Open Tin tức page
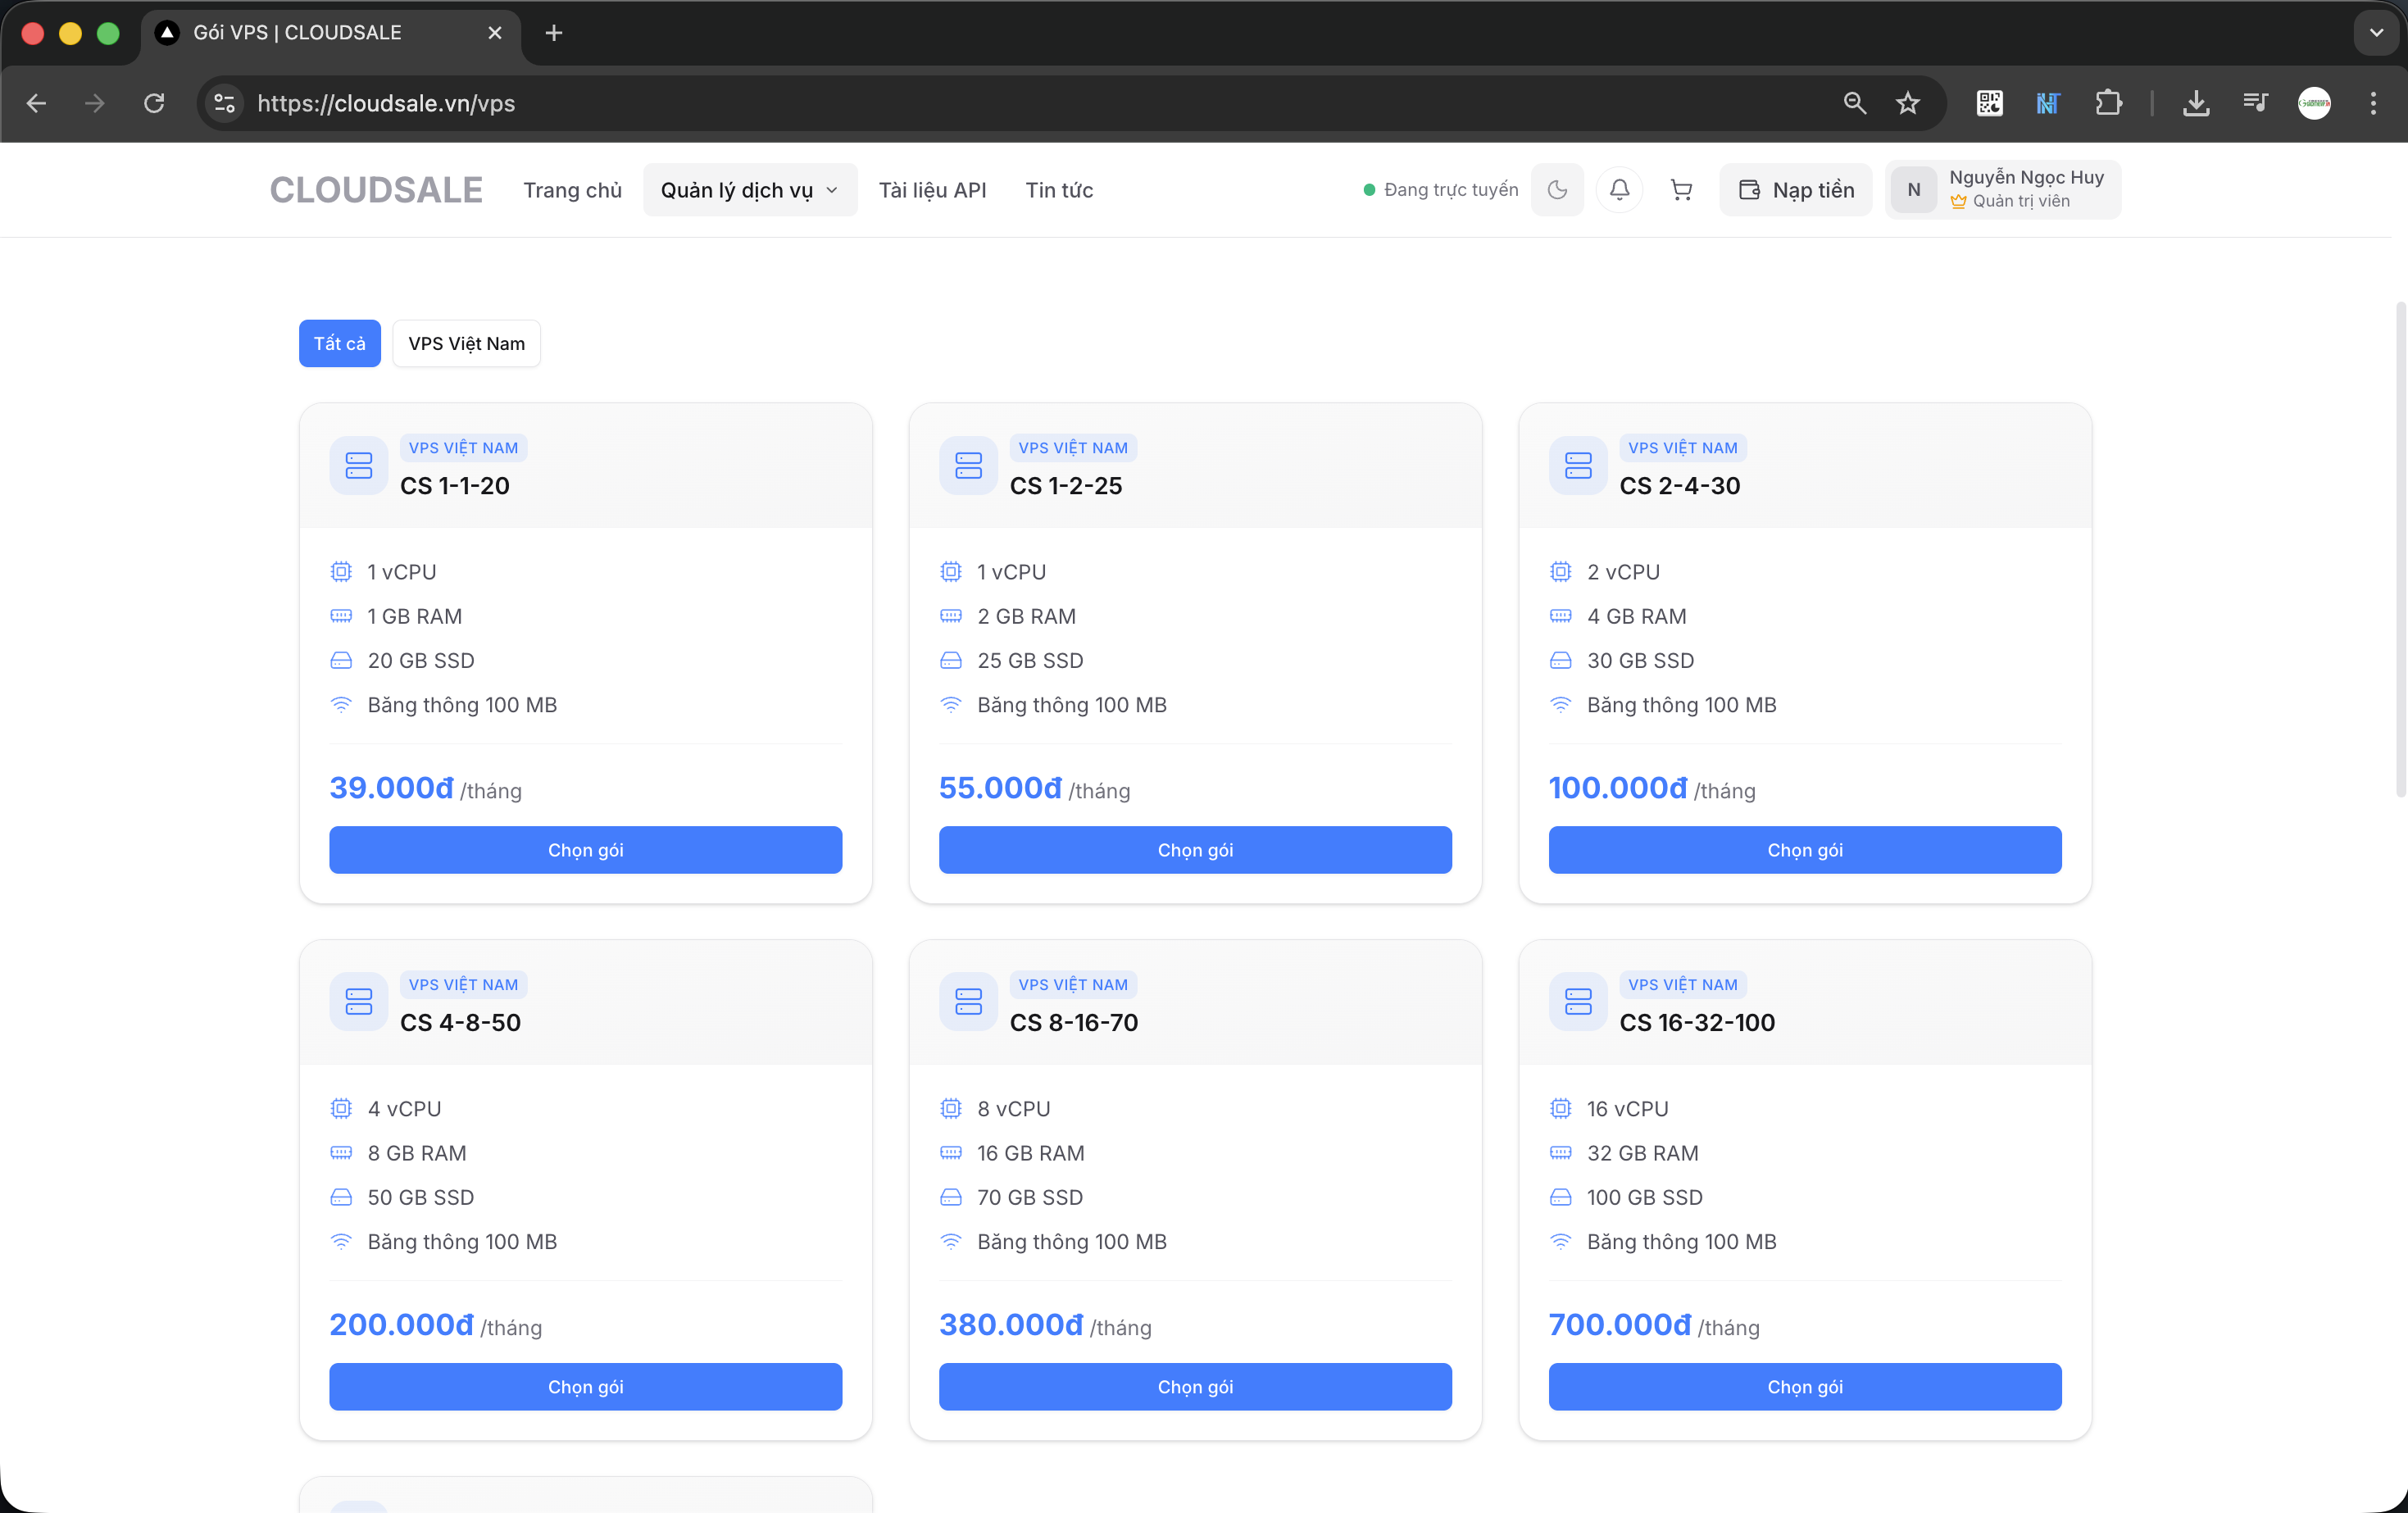 coord(1059,190)
